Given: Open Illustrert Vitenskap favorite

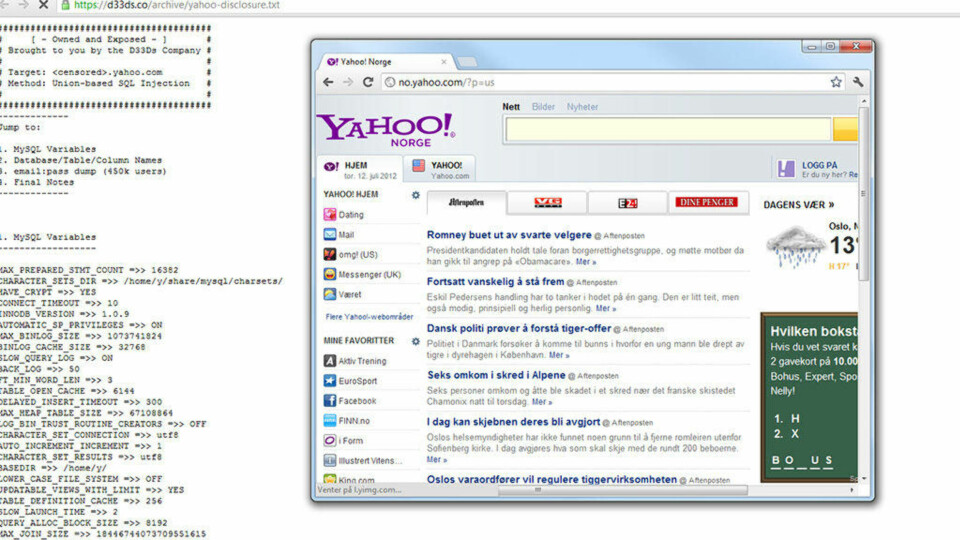Looking at the screenshot, I should (363, 460).
